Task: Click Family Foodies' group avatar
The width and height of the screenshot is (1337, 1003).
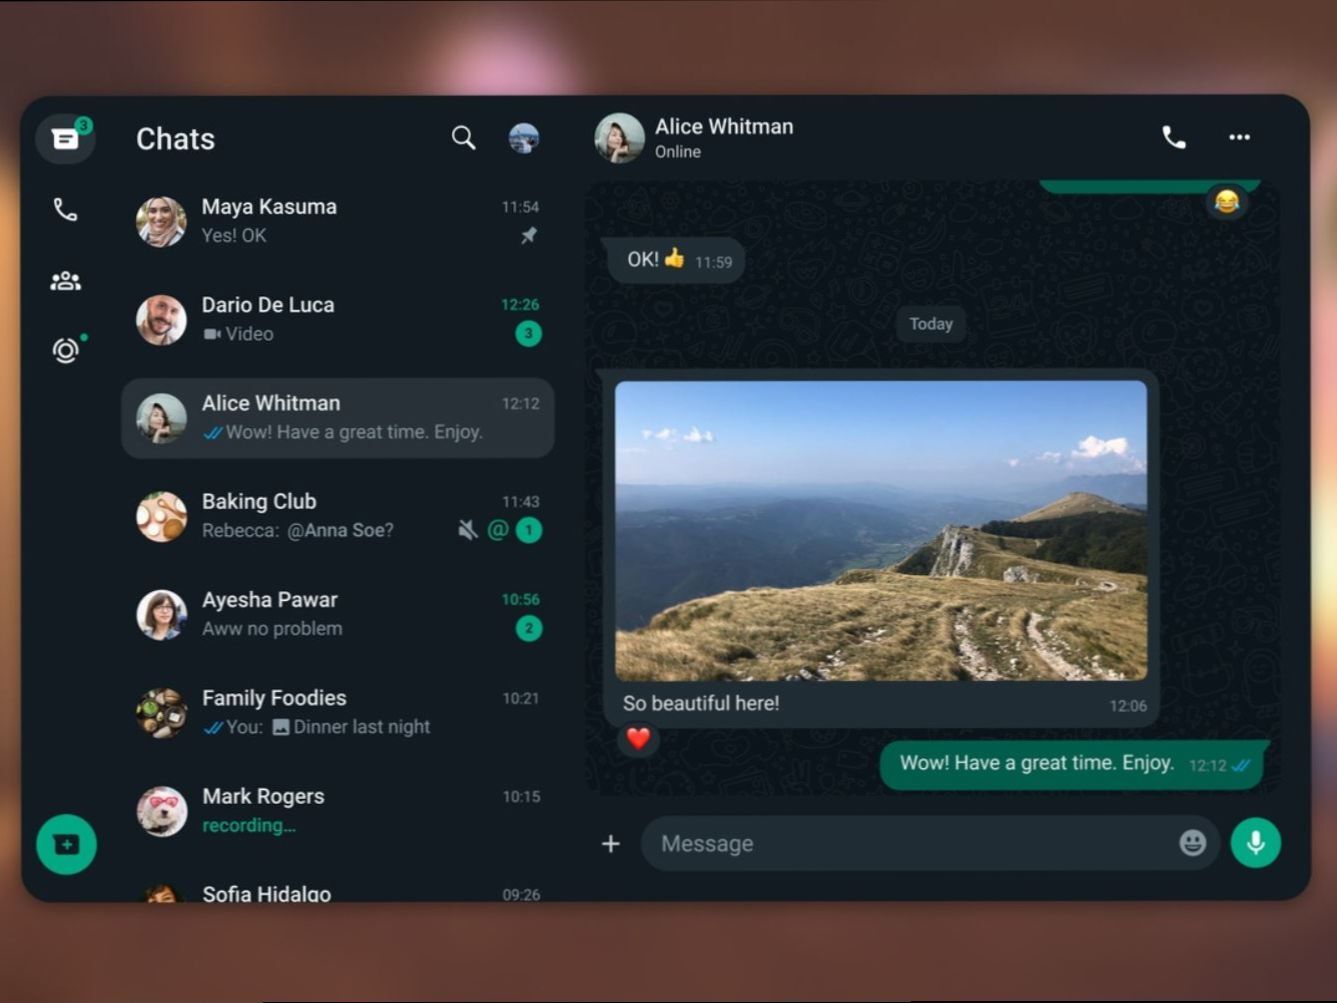Action: point(161,712)
